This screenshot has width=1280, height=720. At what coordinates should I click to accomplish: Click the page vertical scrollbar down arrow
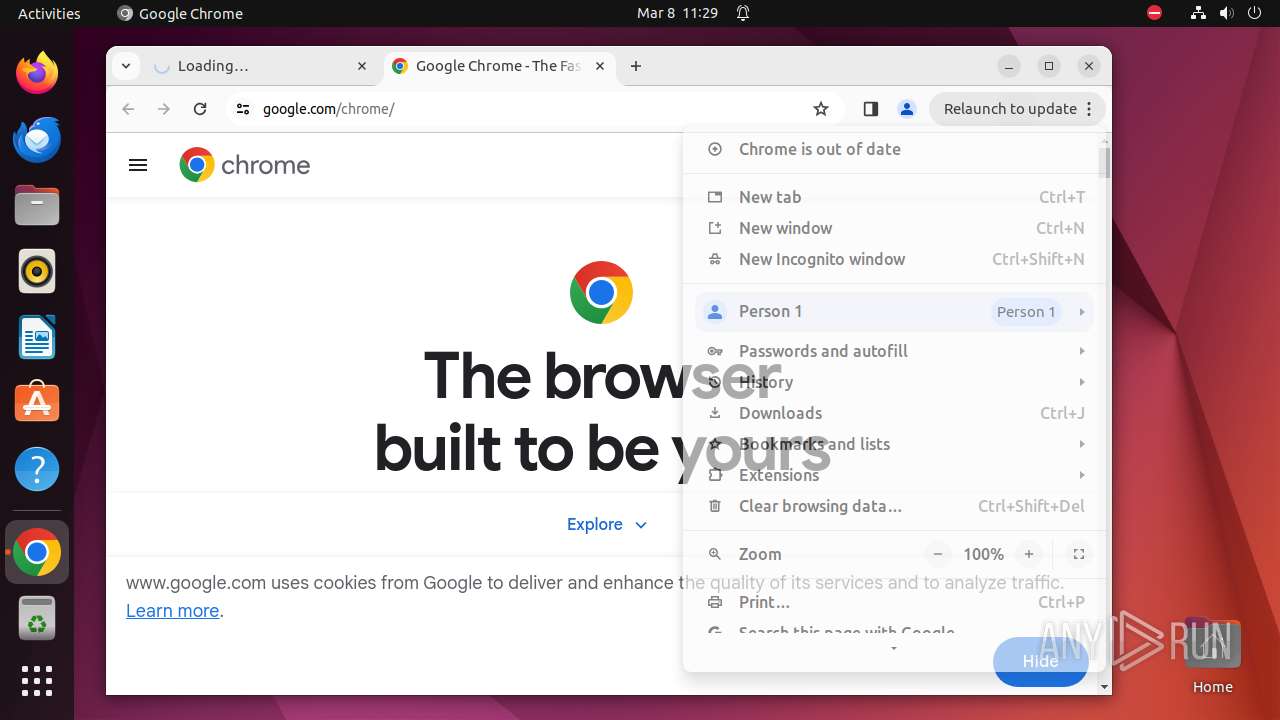(x=1105, y=687)
